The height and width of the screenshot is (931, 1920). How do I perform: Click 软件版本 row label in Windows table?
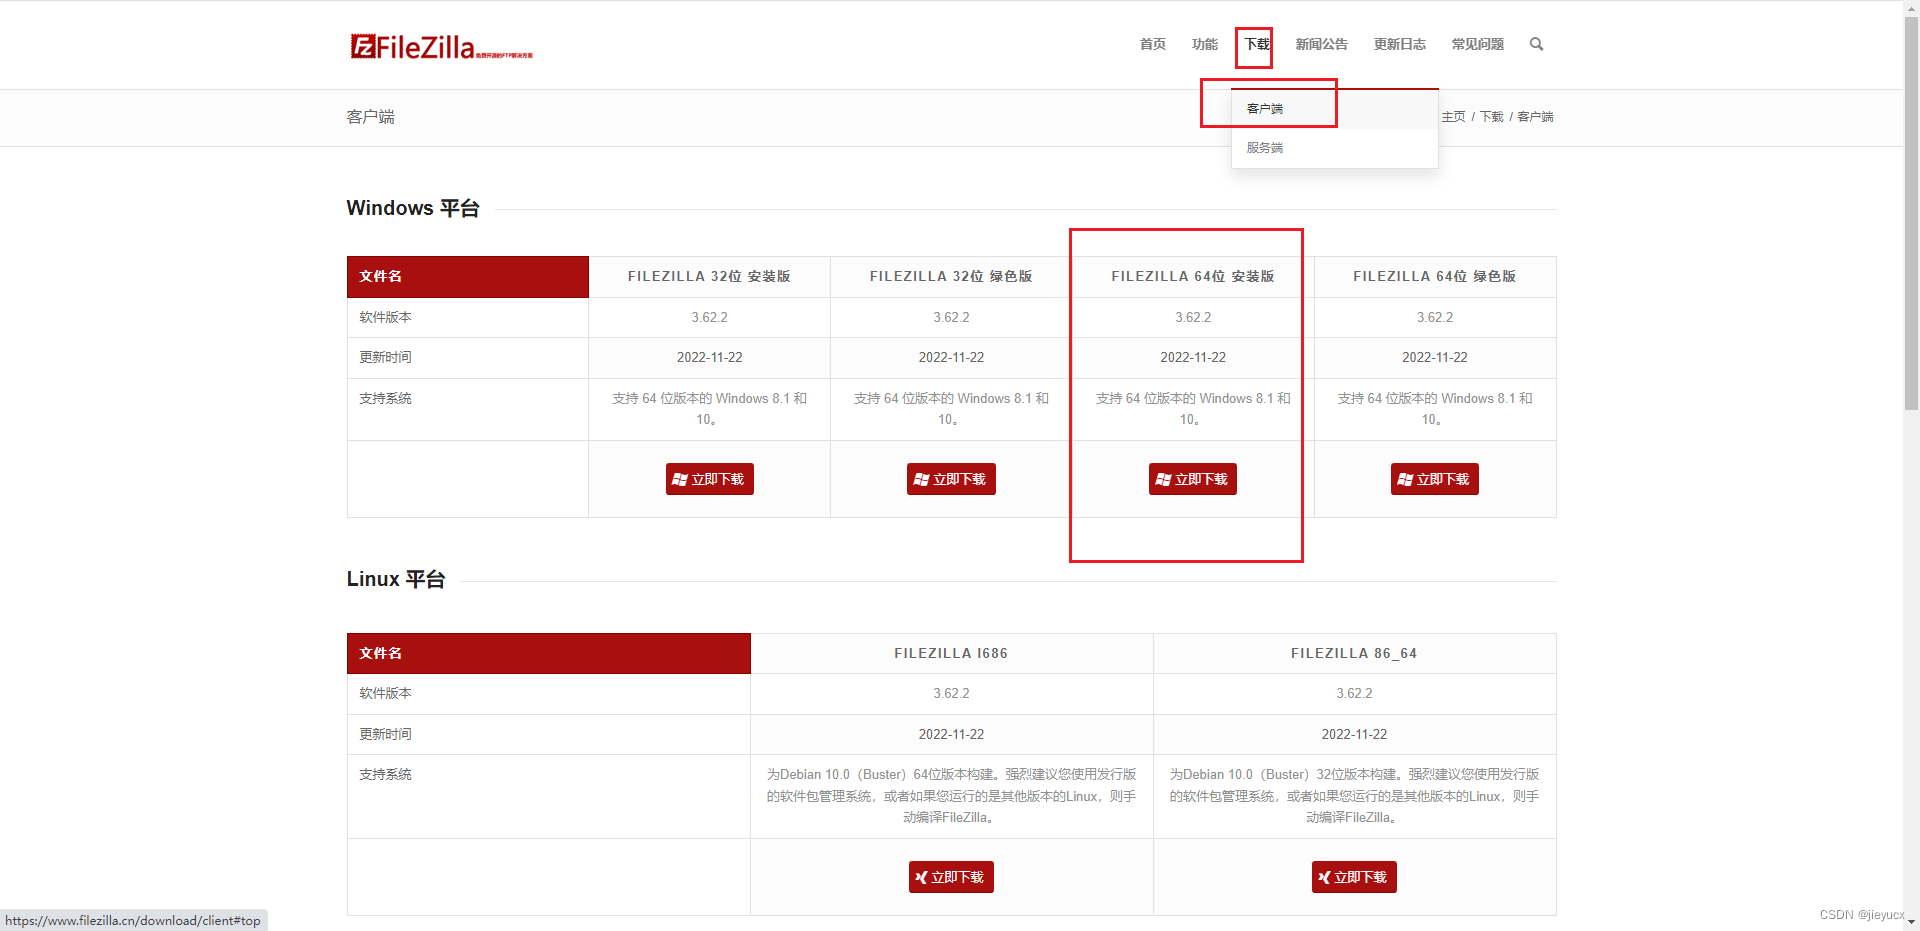[x=385, y=317]
